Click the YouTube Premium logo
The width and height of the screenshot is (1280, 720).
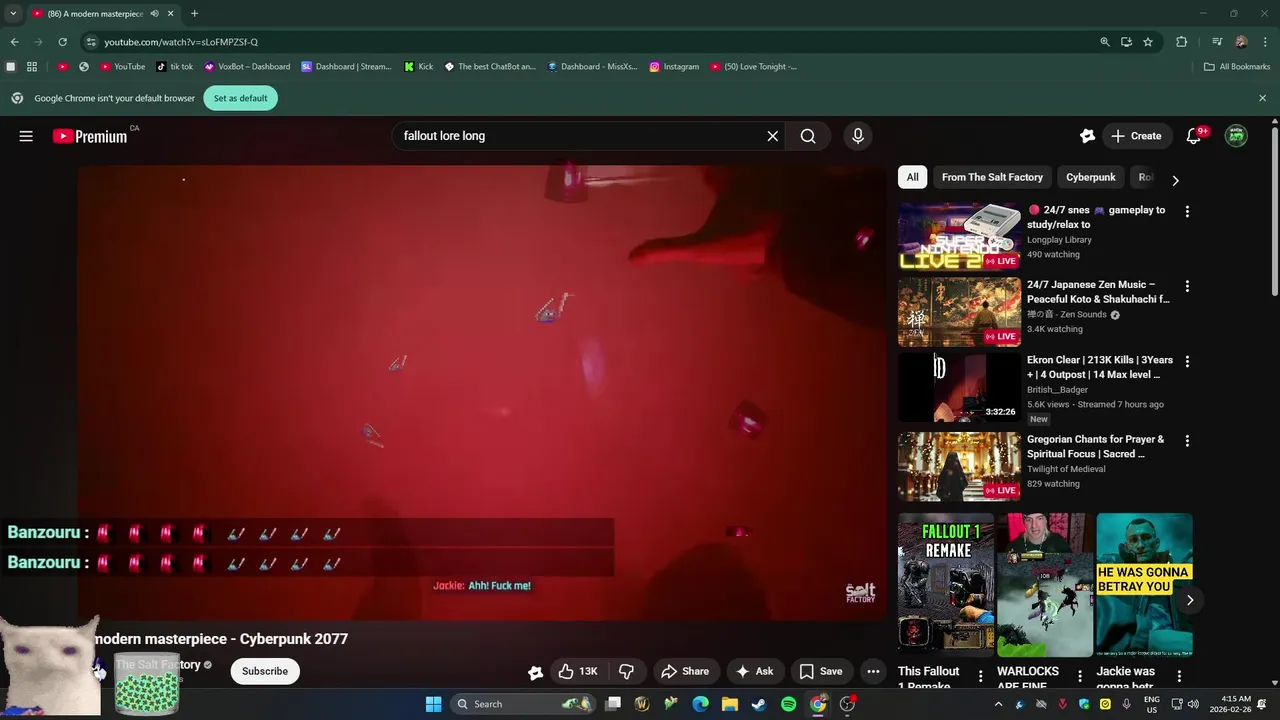click(90, 136)
